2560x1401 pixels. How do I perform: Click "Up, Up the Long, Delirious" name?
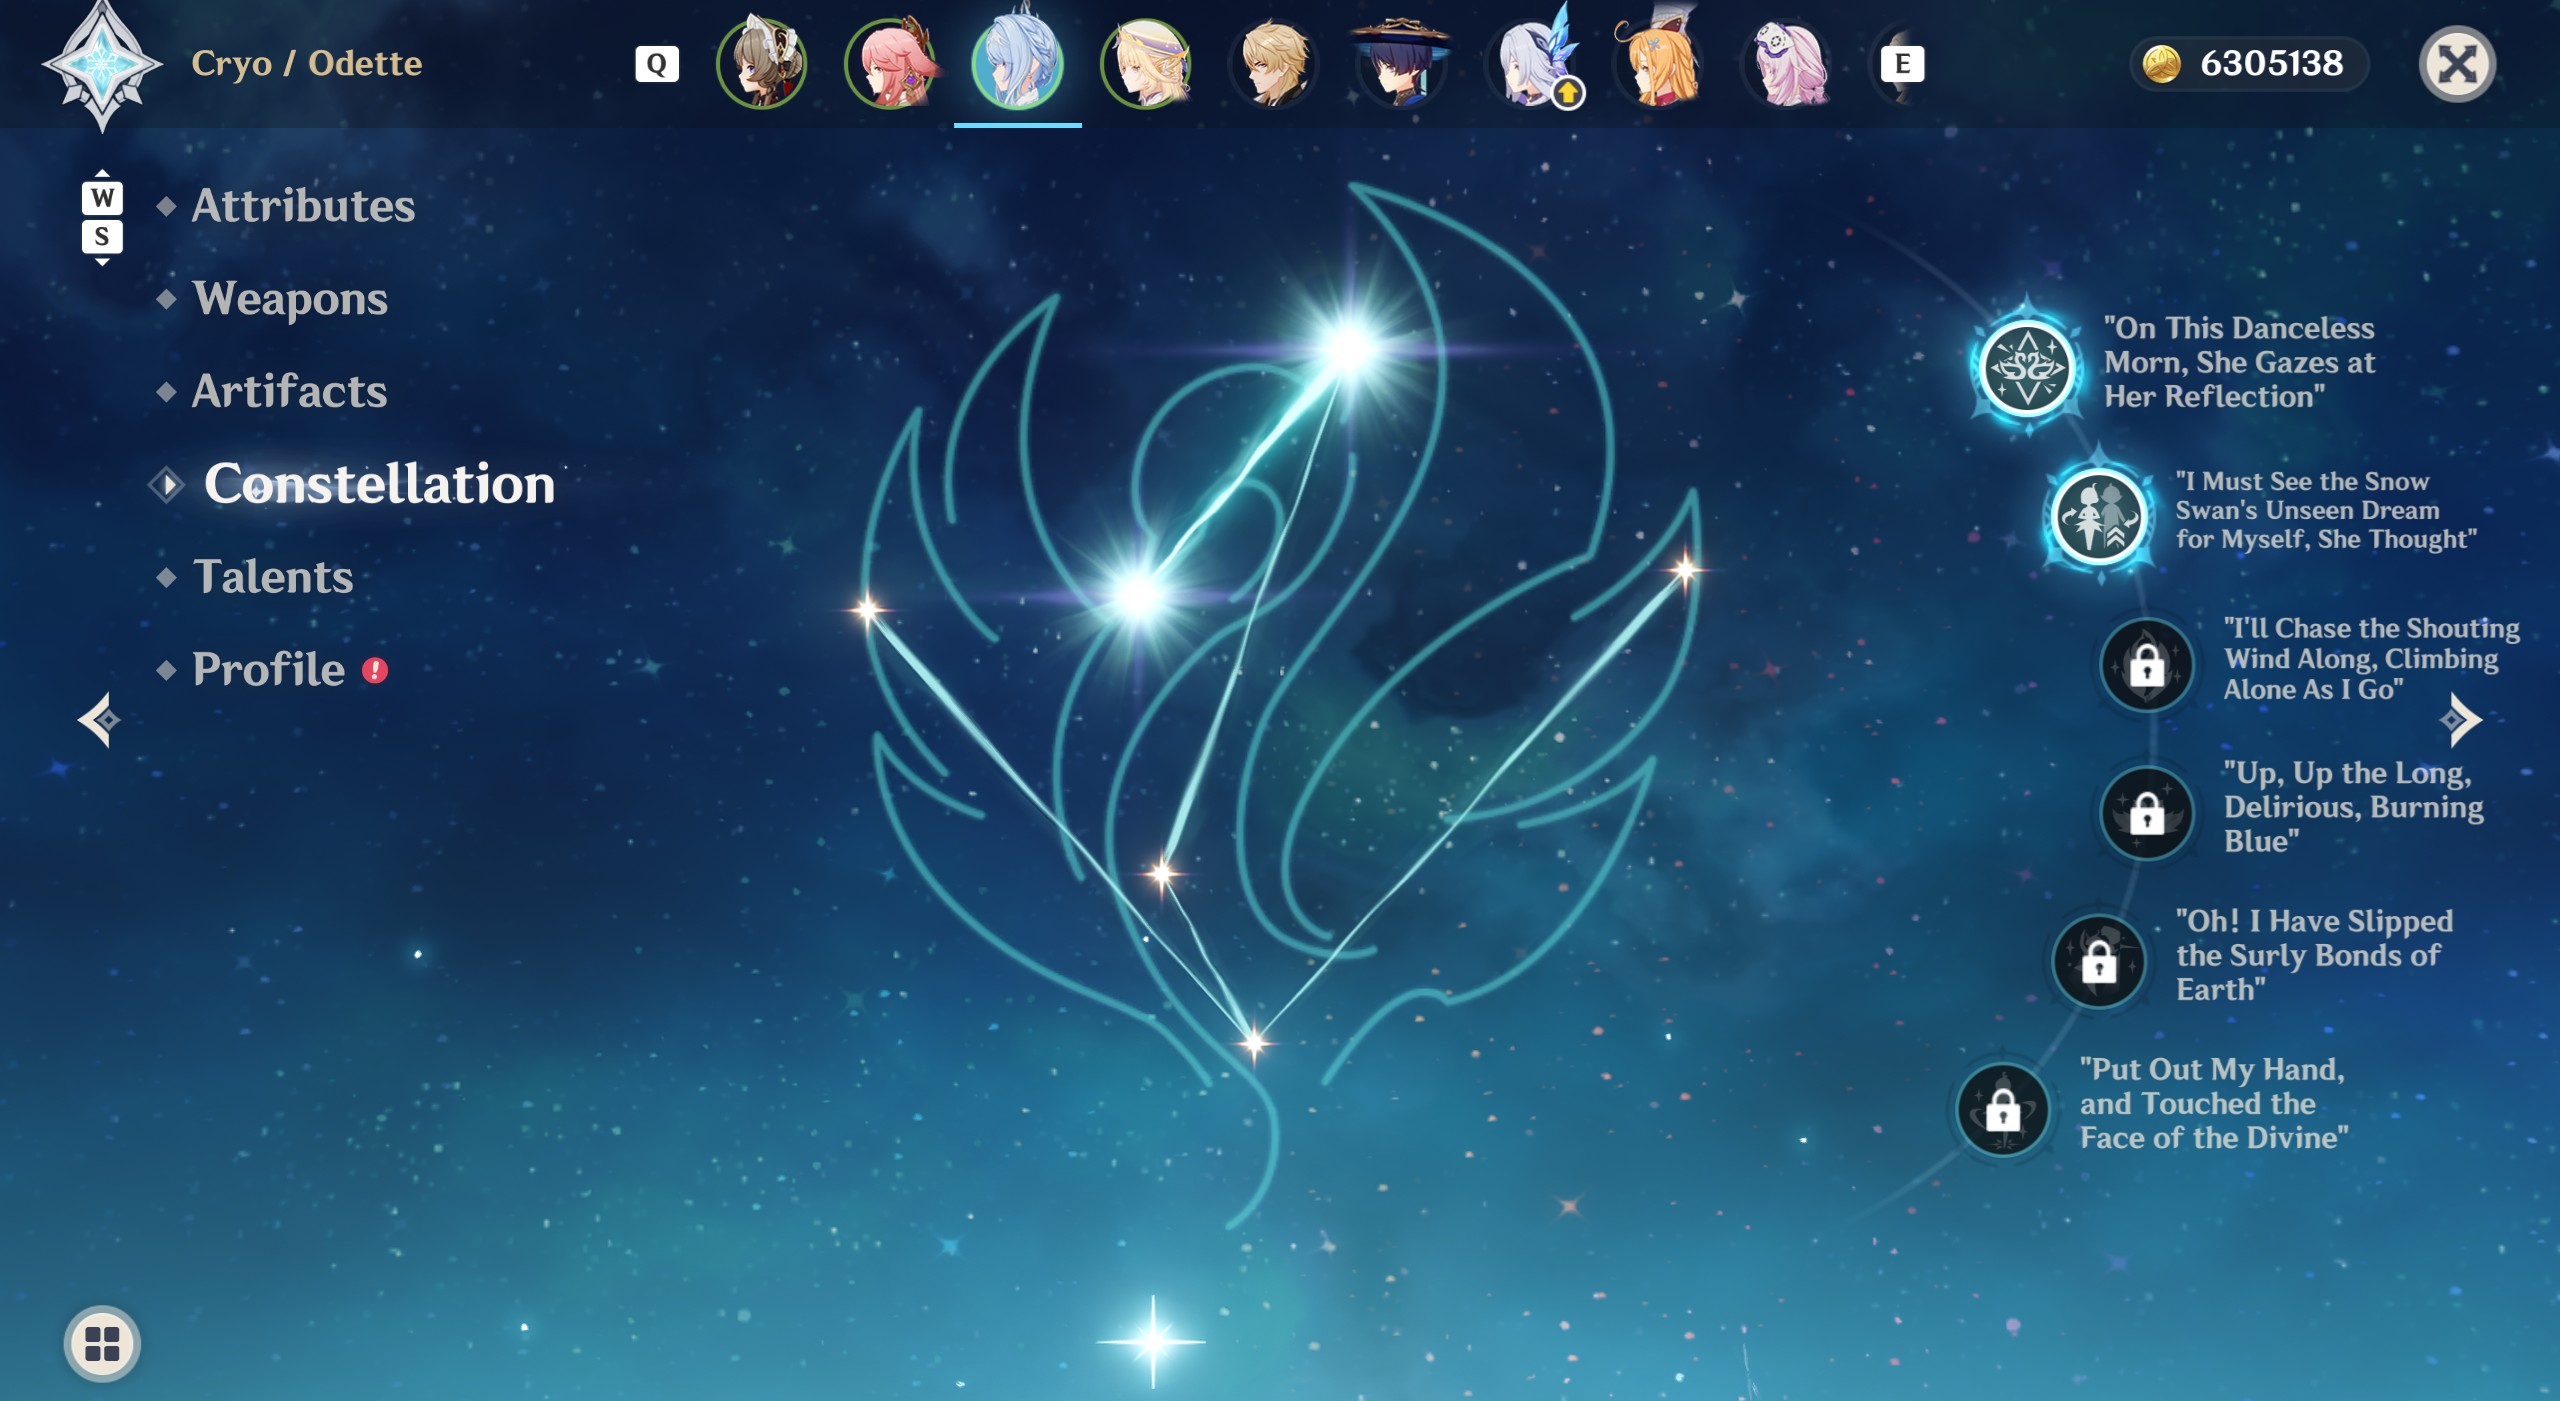(x=2353, y=806)
